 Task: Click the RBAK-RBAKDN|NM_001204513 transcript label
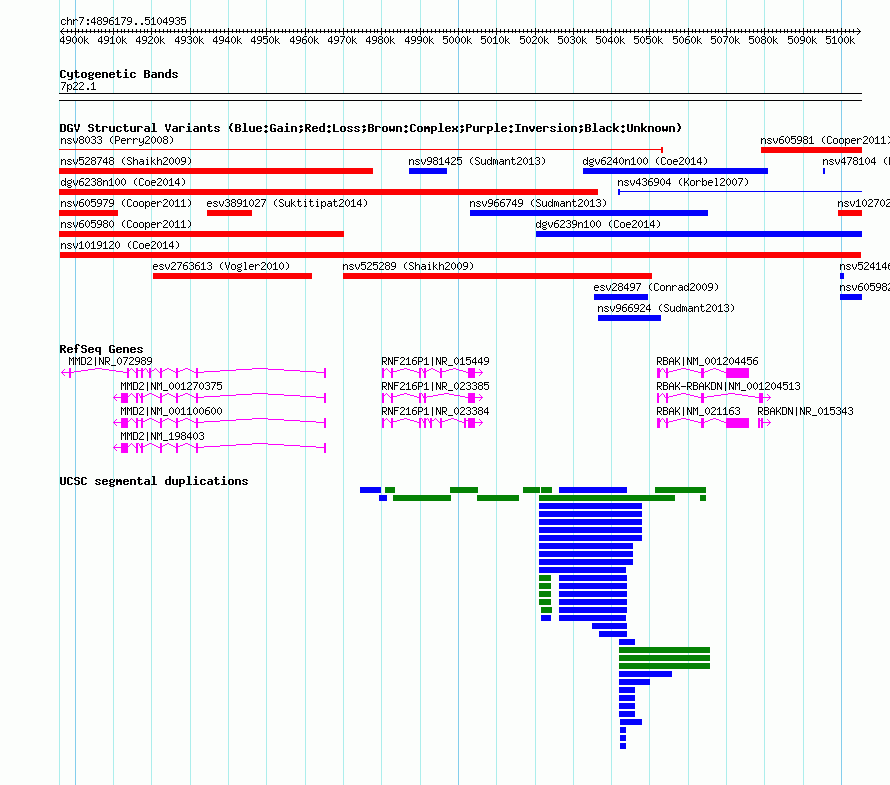point(728,386)
